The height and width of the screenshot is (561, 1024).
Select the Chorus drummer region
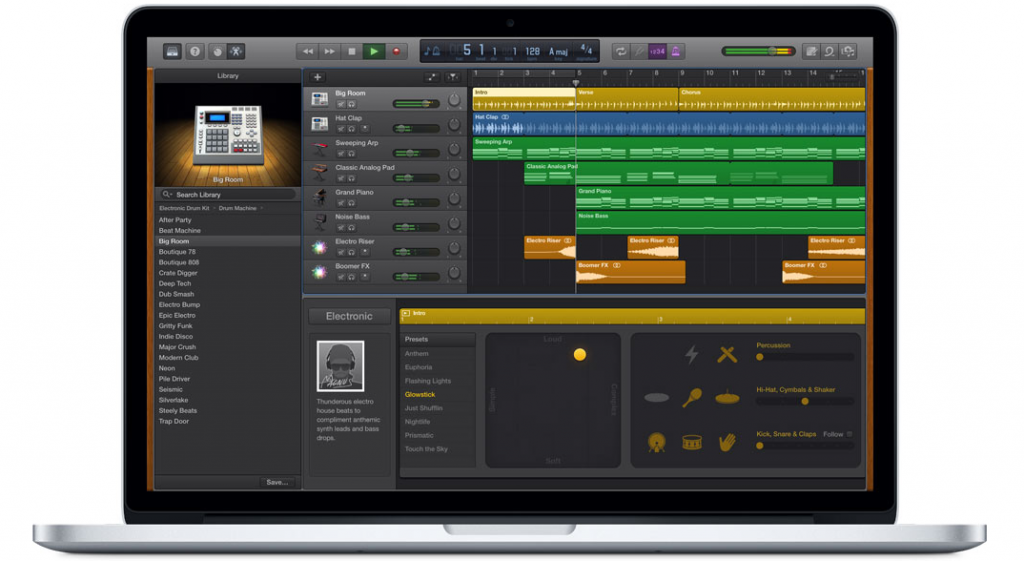click(772, 99)
